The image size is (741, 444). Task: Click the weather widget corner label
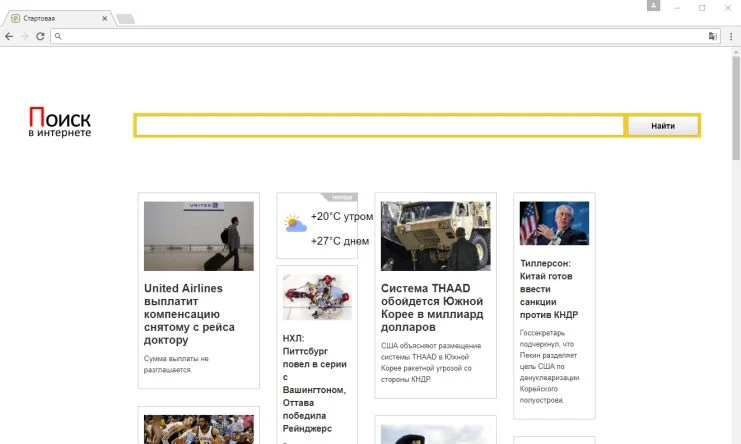(x=339, y=197)
